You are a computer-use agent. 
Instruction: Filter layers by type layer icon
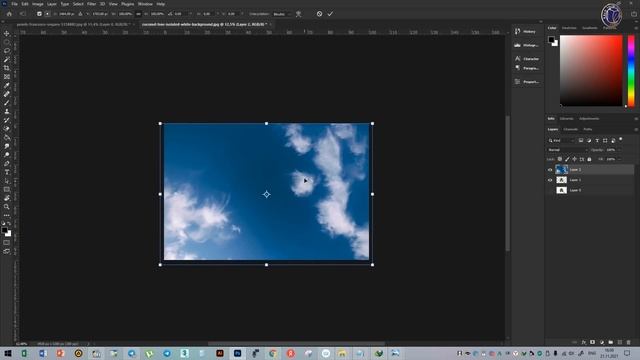point(597,140)
